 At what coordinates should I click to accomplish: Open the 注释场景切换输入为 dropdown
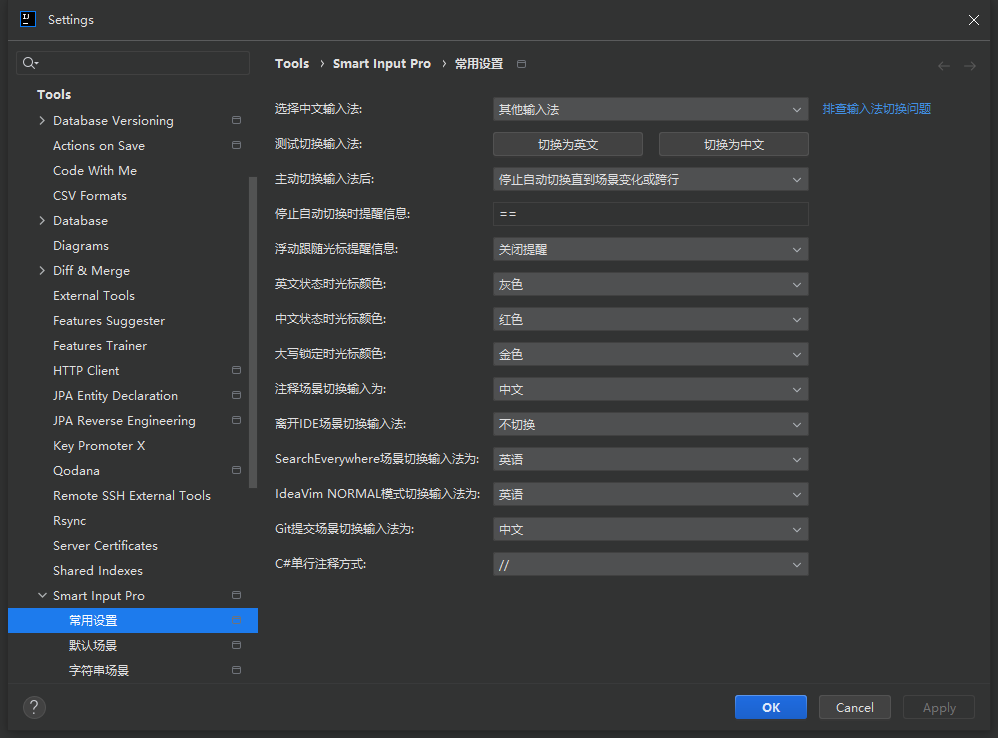tap(650, 389)
